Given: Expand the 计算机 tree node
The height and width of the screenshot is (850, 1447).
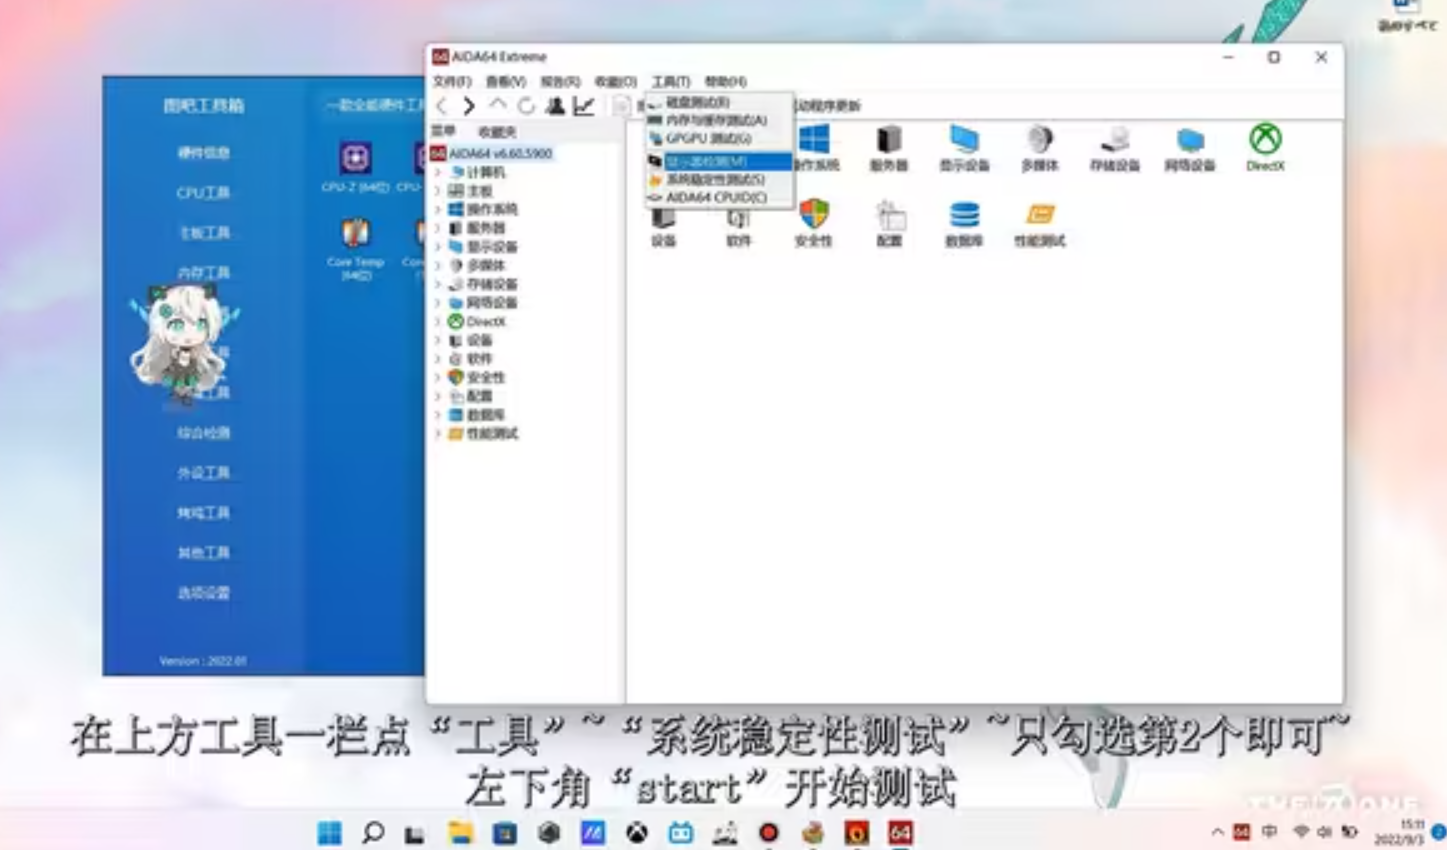Looking at the screenshot, I should pyautogui.click(x=438, y=172).
